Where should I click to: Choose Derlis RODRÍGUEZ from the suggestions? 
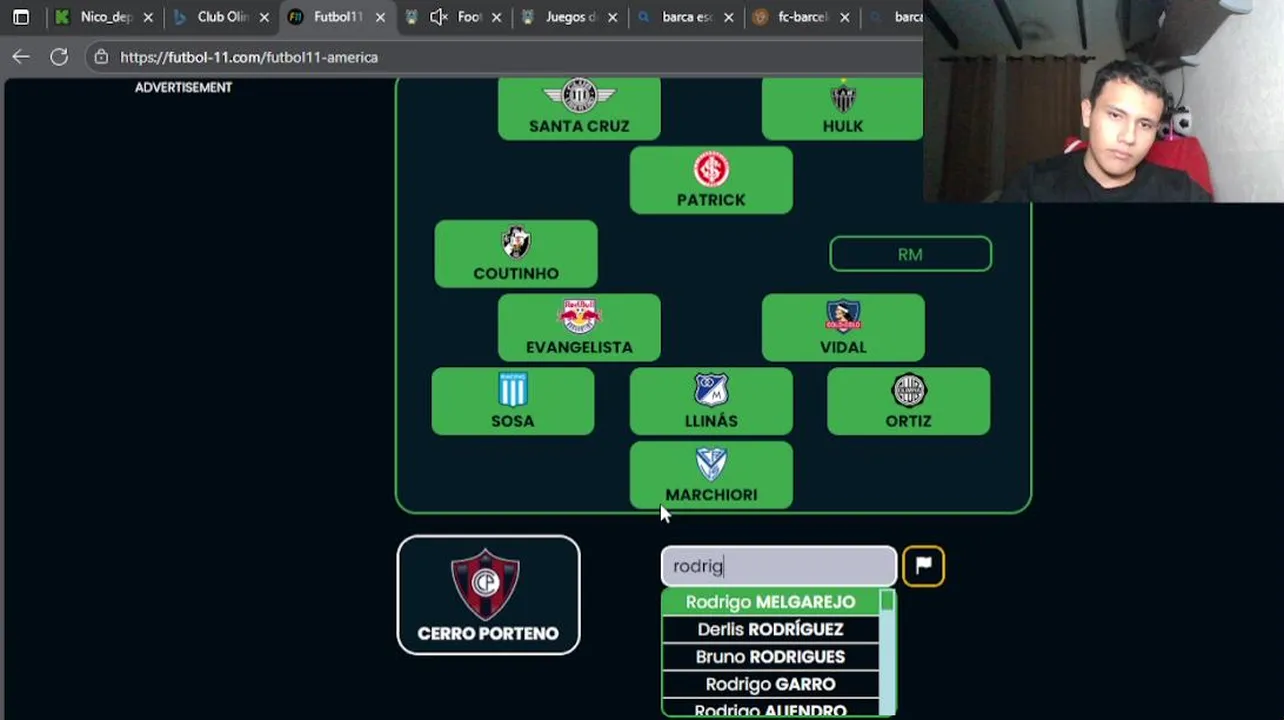(x=770, y=629)
